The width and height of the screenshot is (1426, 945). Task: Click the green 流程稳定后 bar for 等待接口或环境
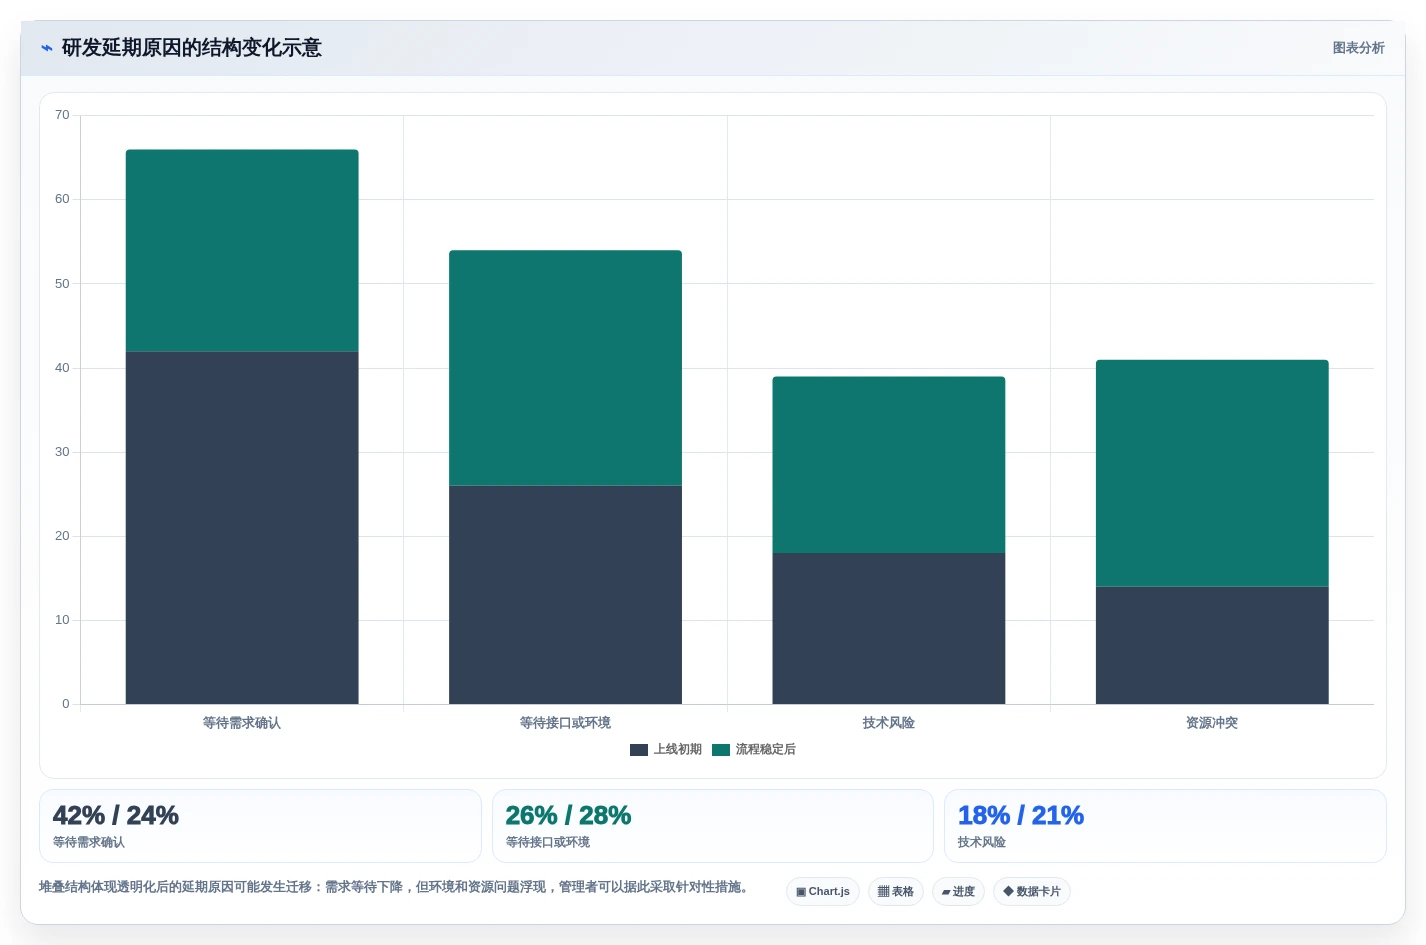pyautogui.click(x=565, y=368)
